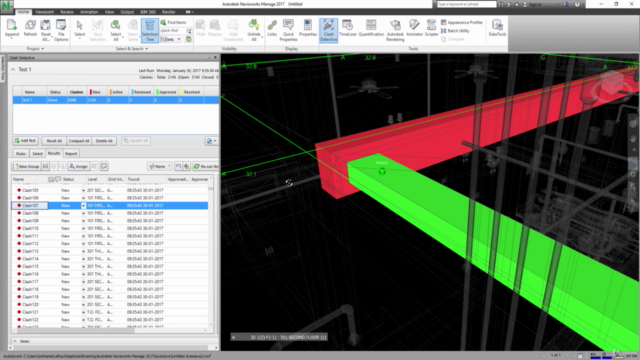This screenshot has width=640, height=360.
Task: Click the Reset All button in Clash Detective
Action: [x=54, y=141]
